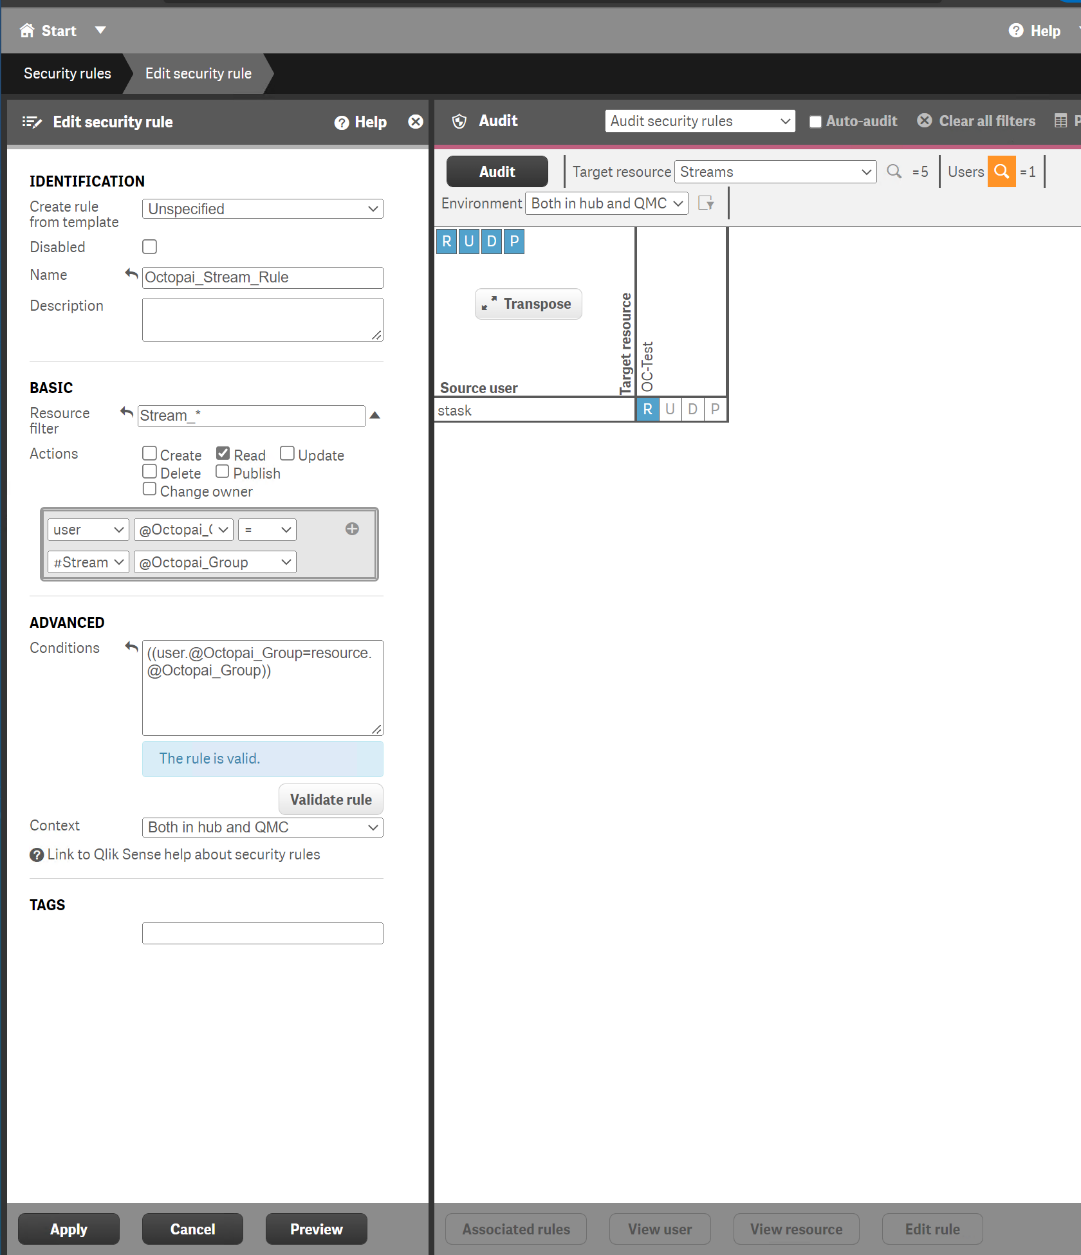Toggle the Auto-audit checkbox
This screenshot has height=1255, width=1081.
pos(815,122)
